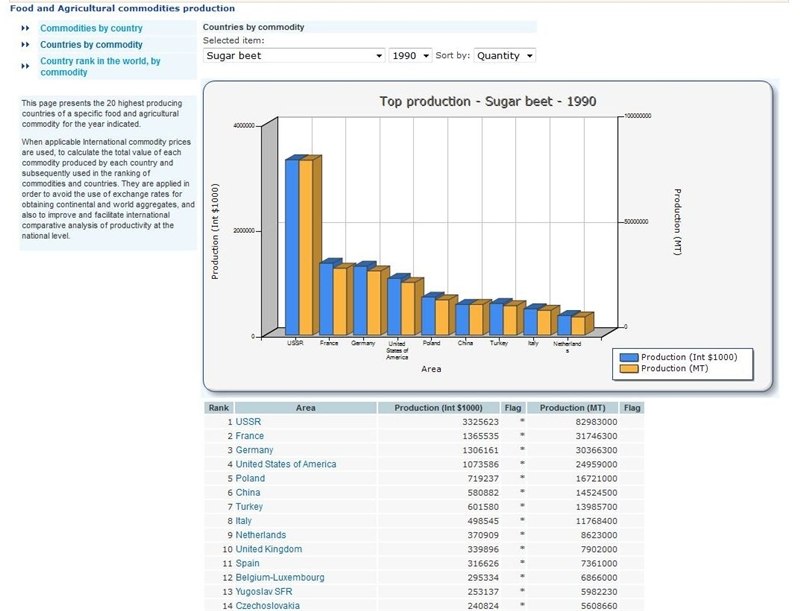Select value 1306161 in Germany row
800x611 pixels.
(481, 451)
